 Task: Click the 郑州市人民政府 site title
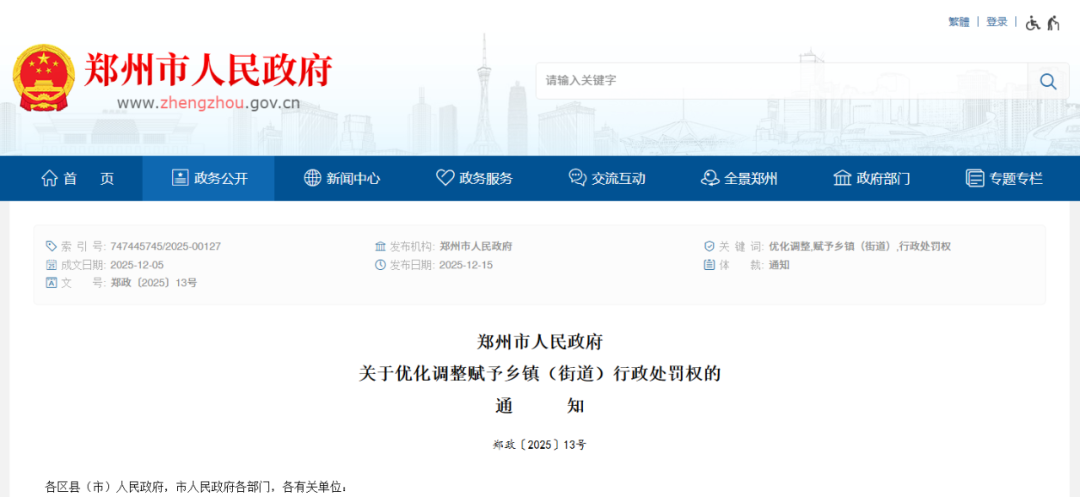click(x=207, y=70)
